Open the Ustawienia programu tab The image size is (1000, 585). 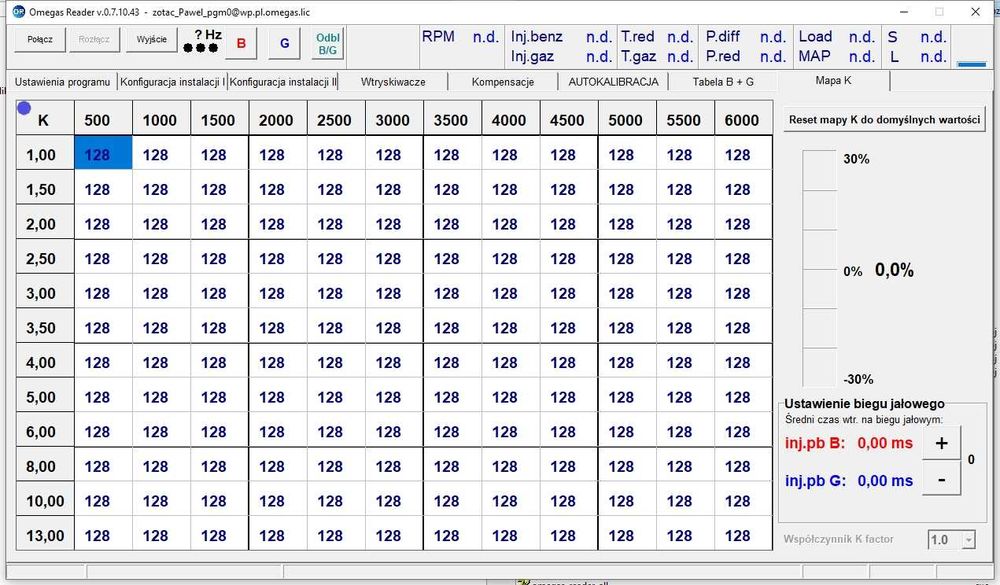62,82
